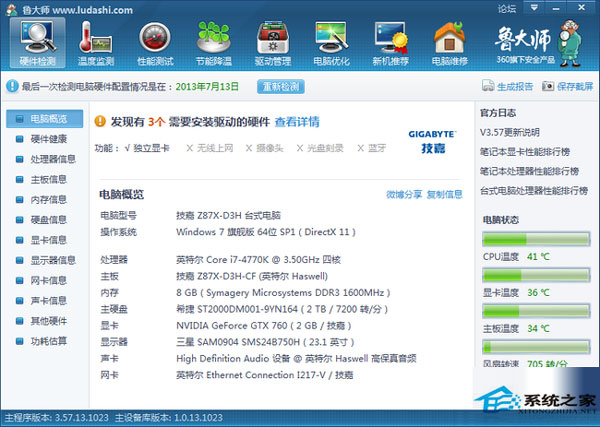The width and height of the screenshot is (600, 427).
Task: Click the 重新检测 re-scan button
Action: (x=281, y=86)
